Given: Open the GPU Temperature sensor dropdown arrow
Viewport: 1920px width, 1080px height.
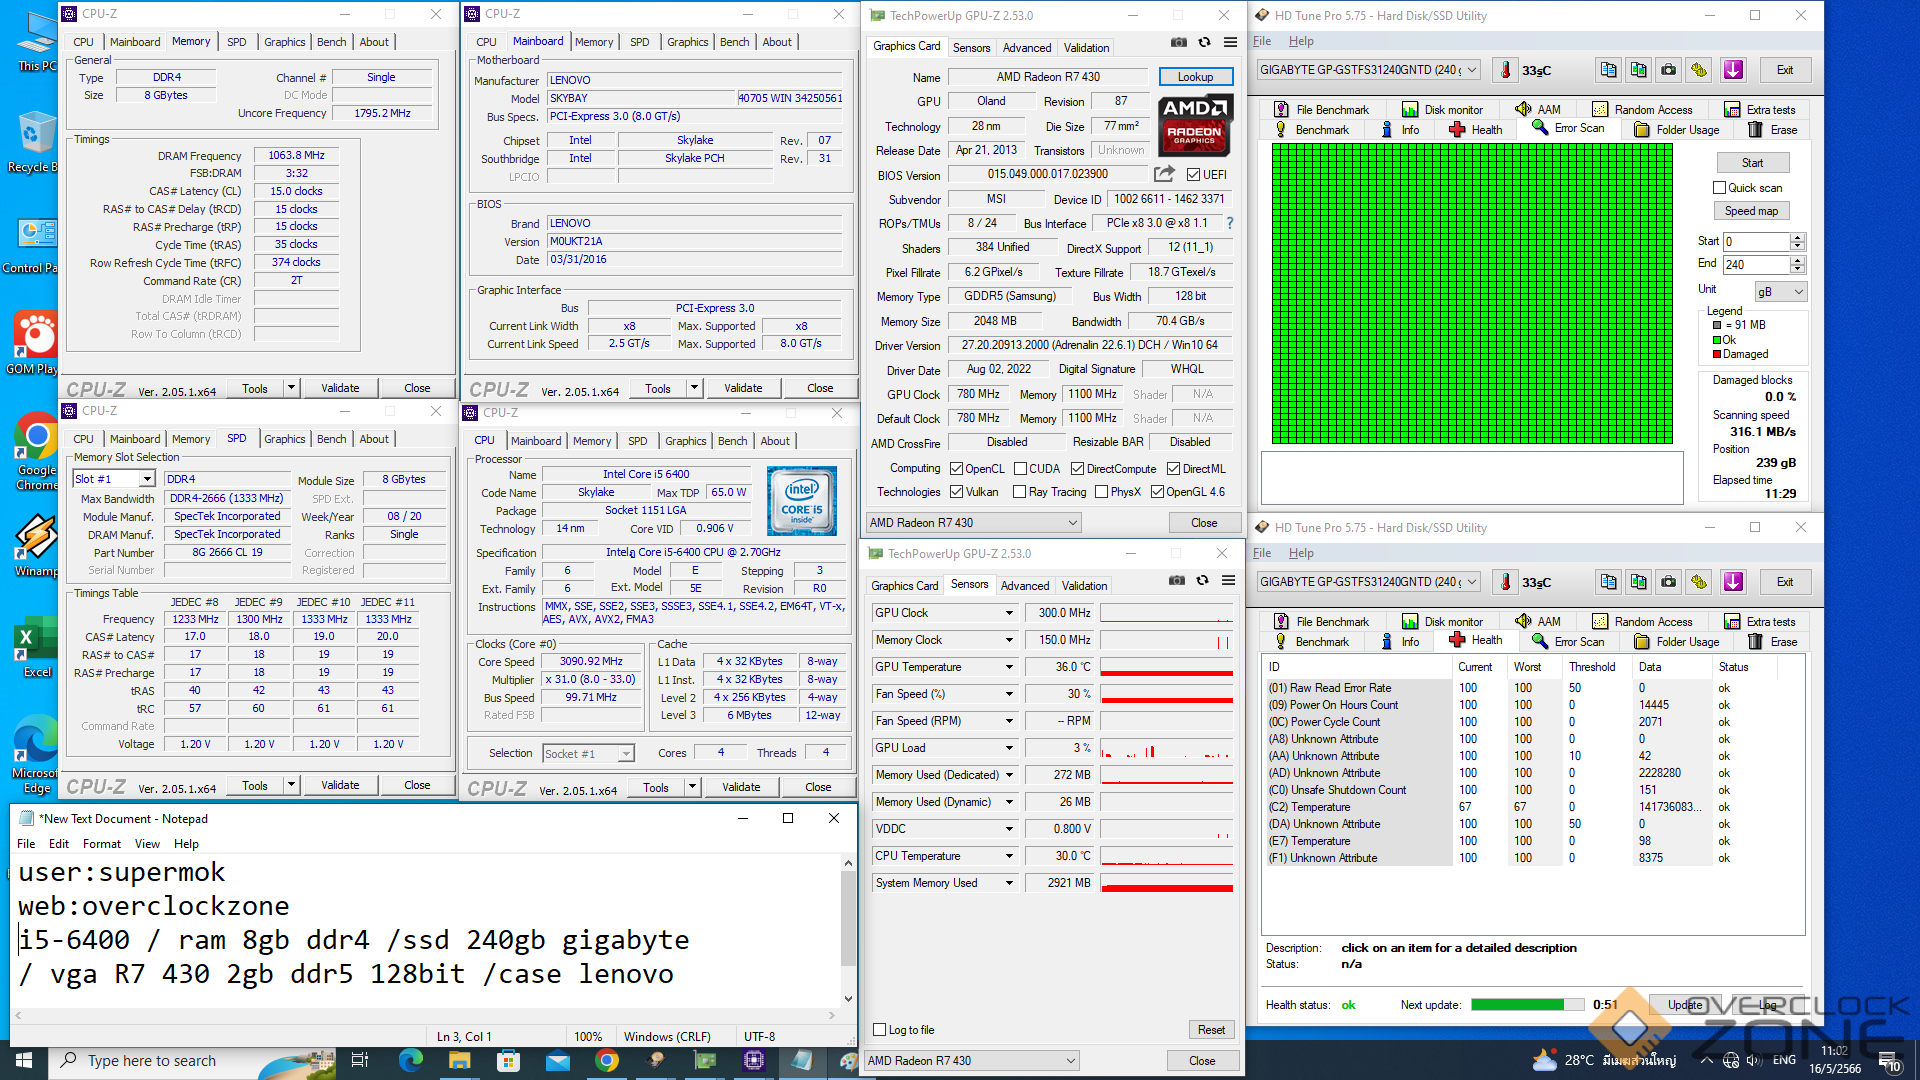Looking at the screenshot, I should click(1009, 667).
